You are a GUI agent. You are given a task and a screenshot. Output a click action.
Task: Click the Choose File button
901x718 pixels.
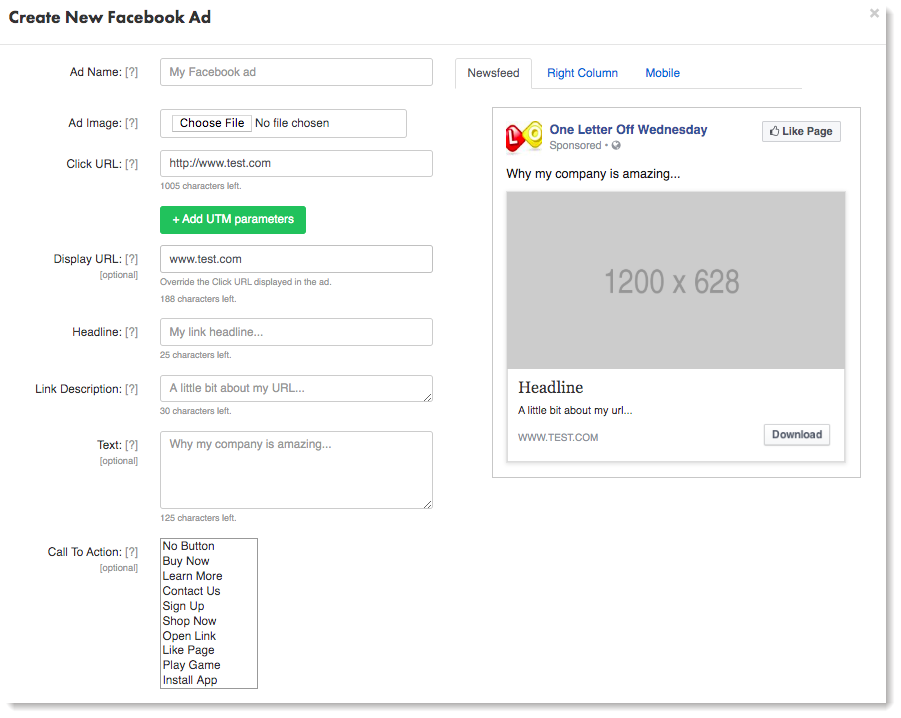coord(211,123)
